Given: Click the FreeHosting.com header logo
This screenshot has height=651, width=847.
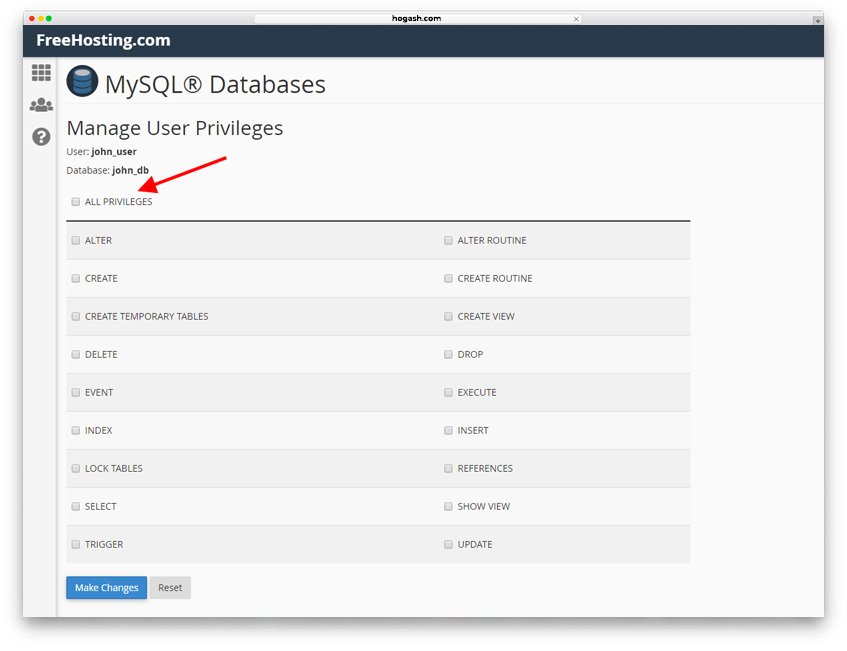Looking at the screenshot, I should (103, 40).
